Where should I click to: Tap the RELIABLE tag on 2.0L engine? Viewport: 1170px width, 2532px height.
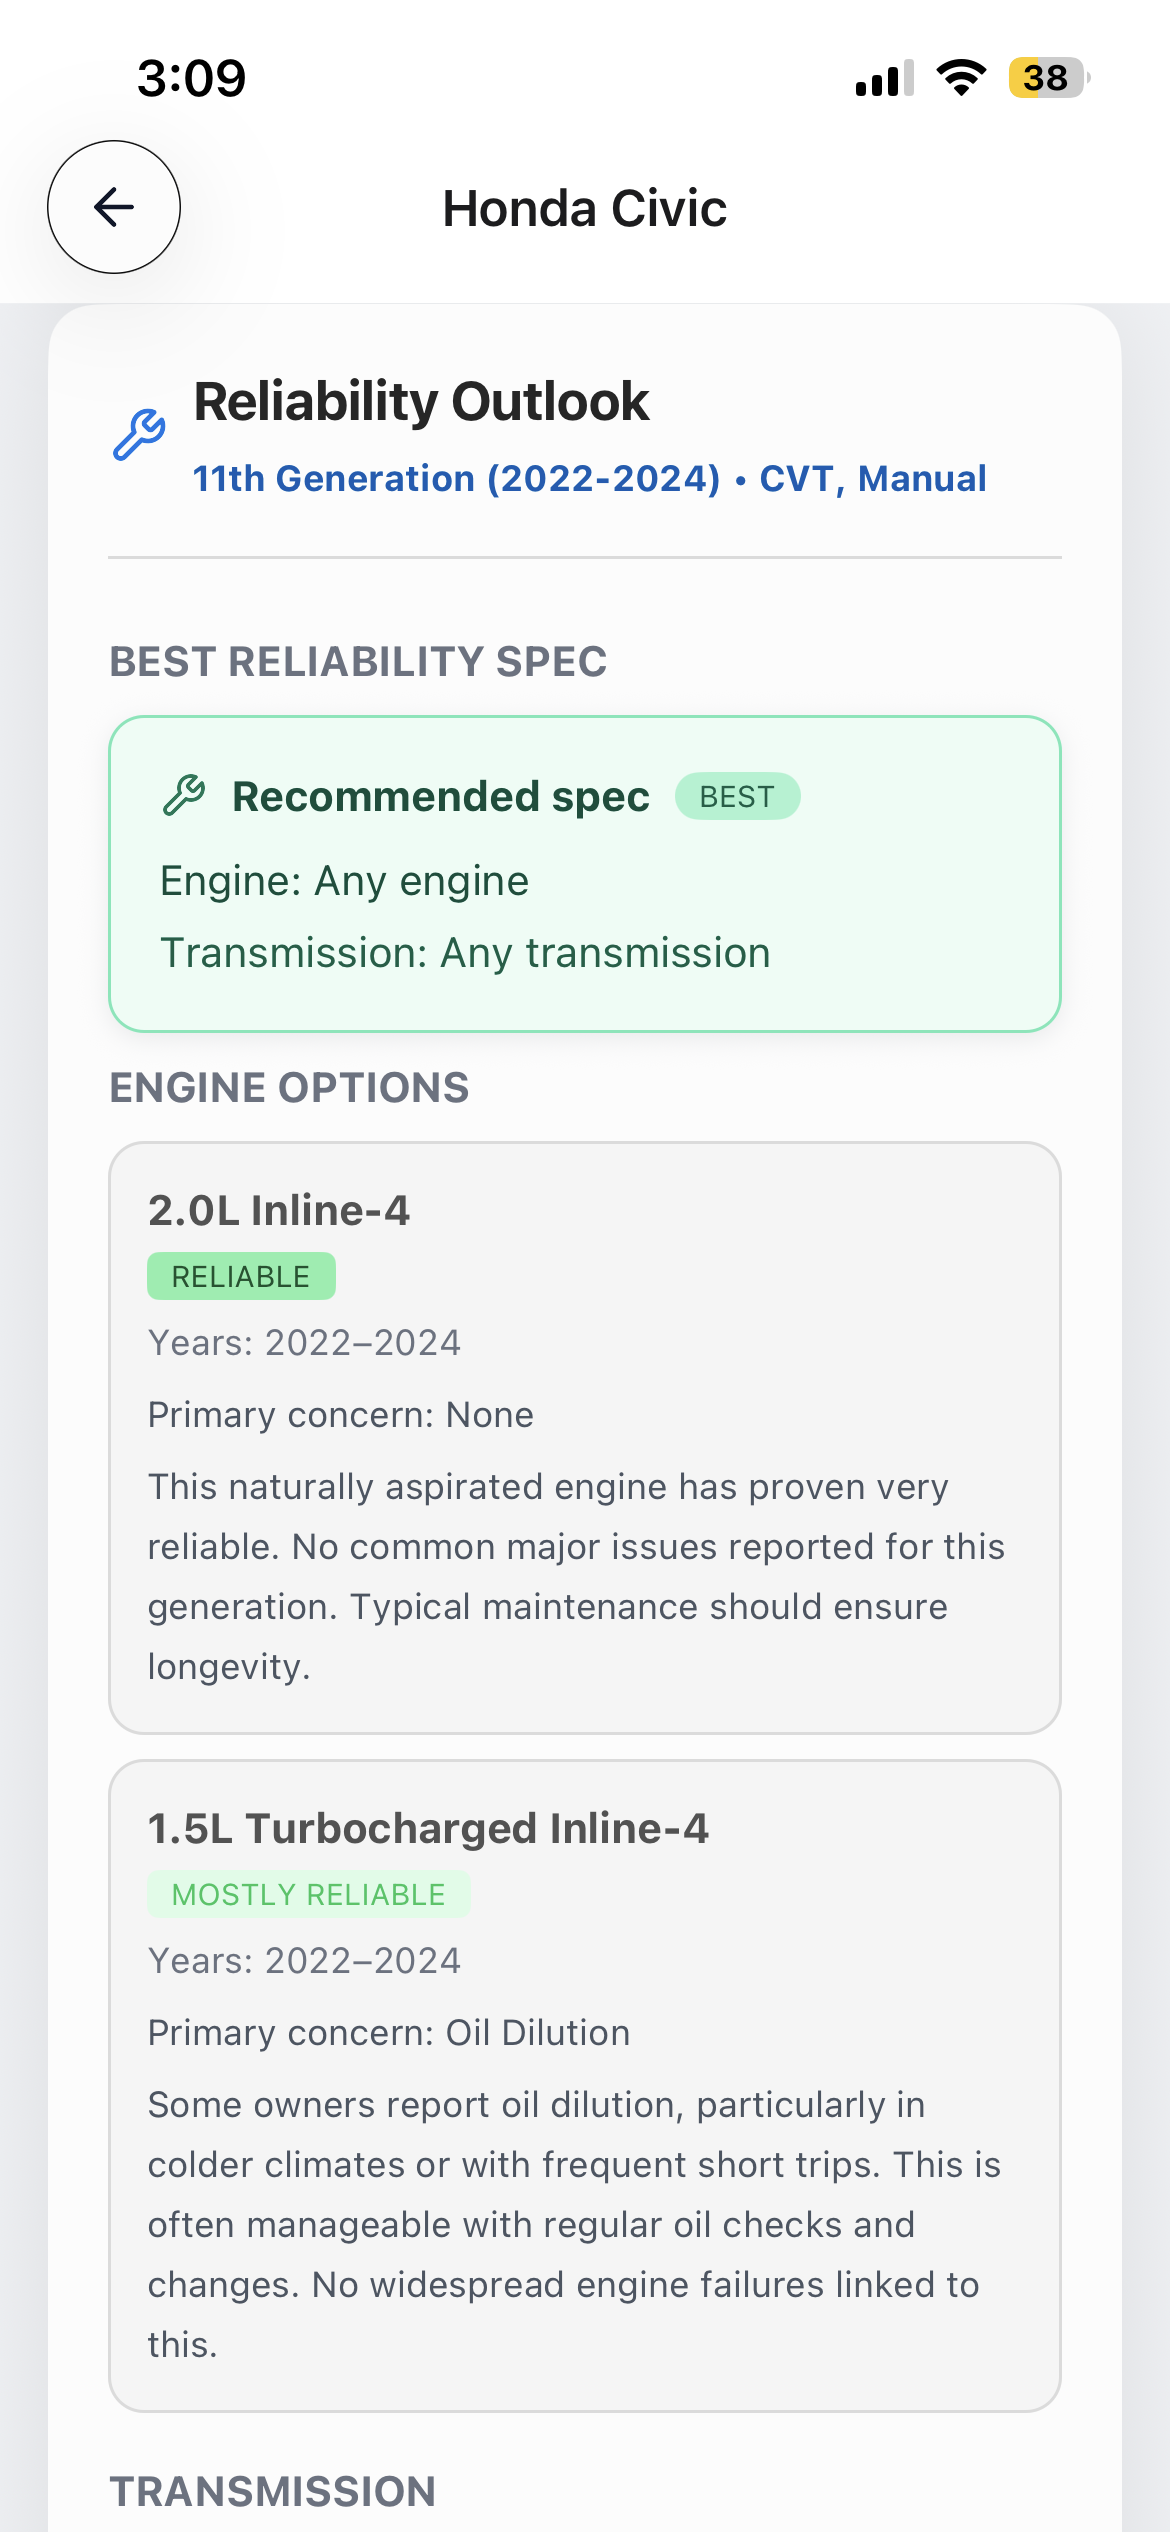241,1276
